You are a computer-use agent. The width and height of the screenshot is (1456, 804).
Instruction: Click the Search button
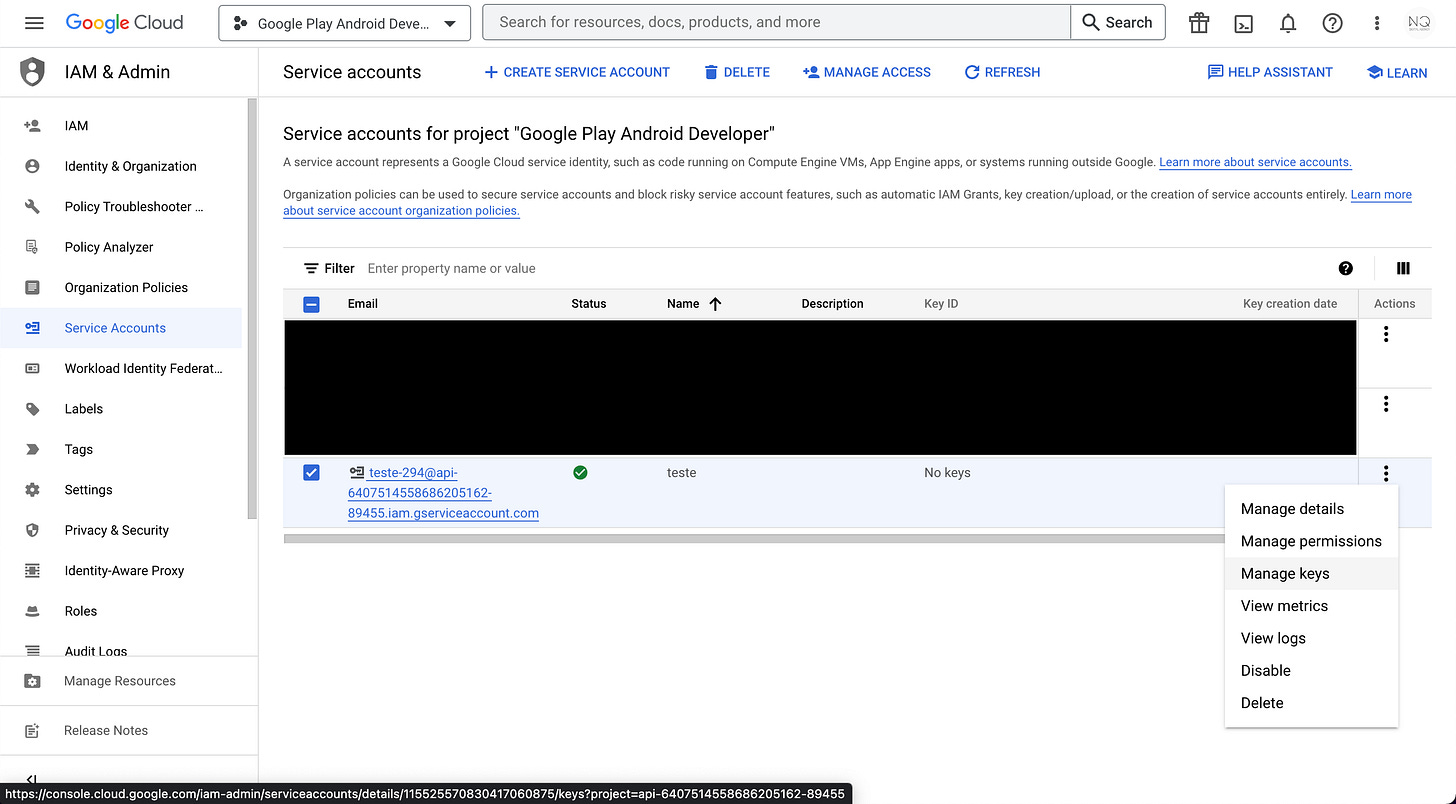point(1118,22)
